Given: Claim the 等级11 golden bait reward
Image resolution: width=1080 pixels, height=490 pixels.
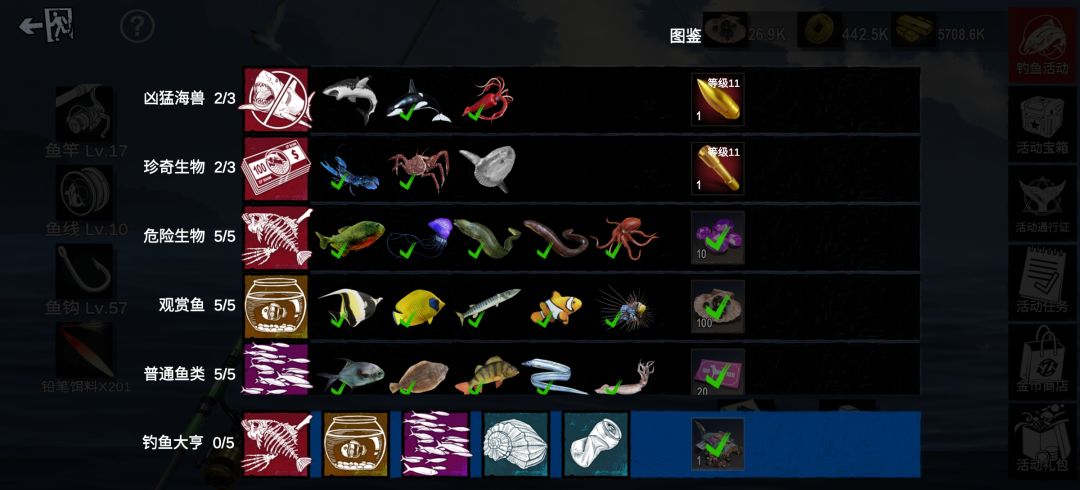Looking at the screenshot, I should (x=718, y=99).
